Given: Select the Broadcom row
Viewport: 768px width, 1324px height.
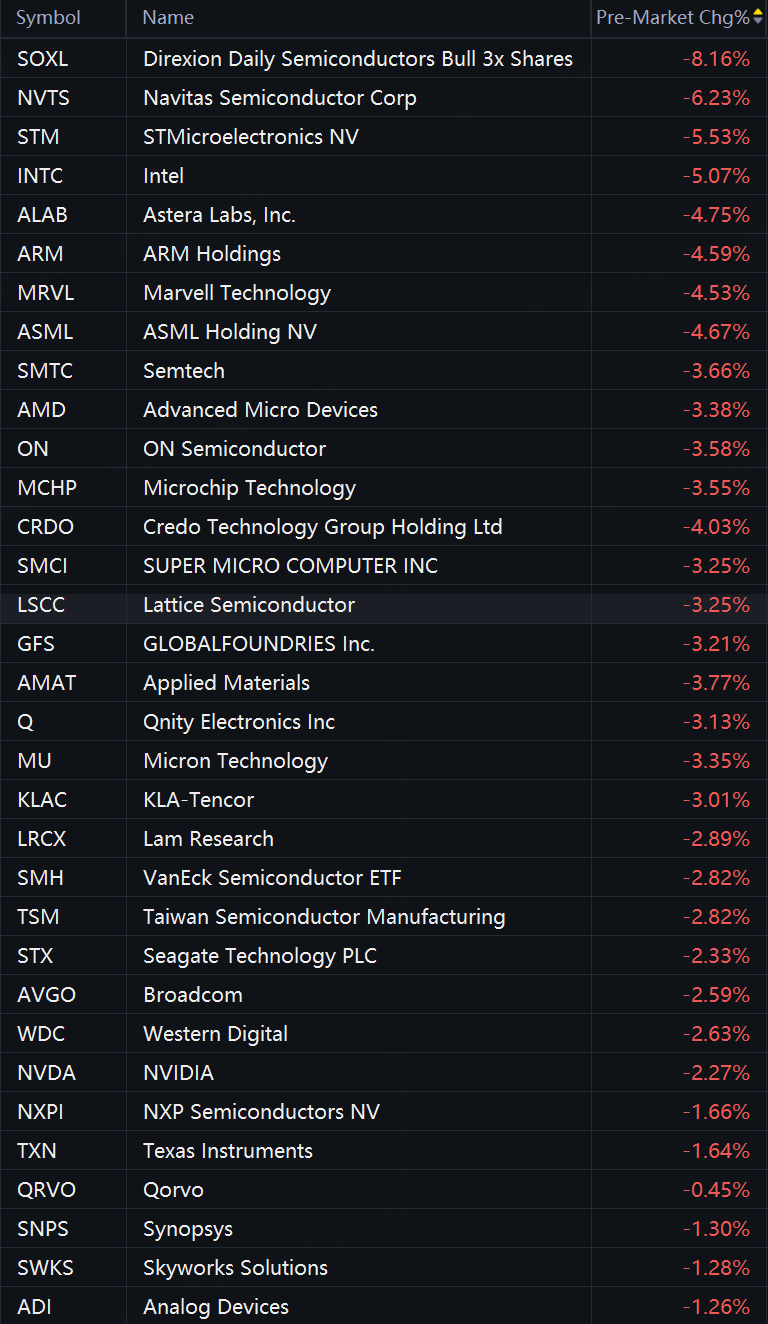Looking at the screenshot, I should coord(384,995).
